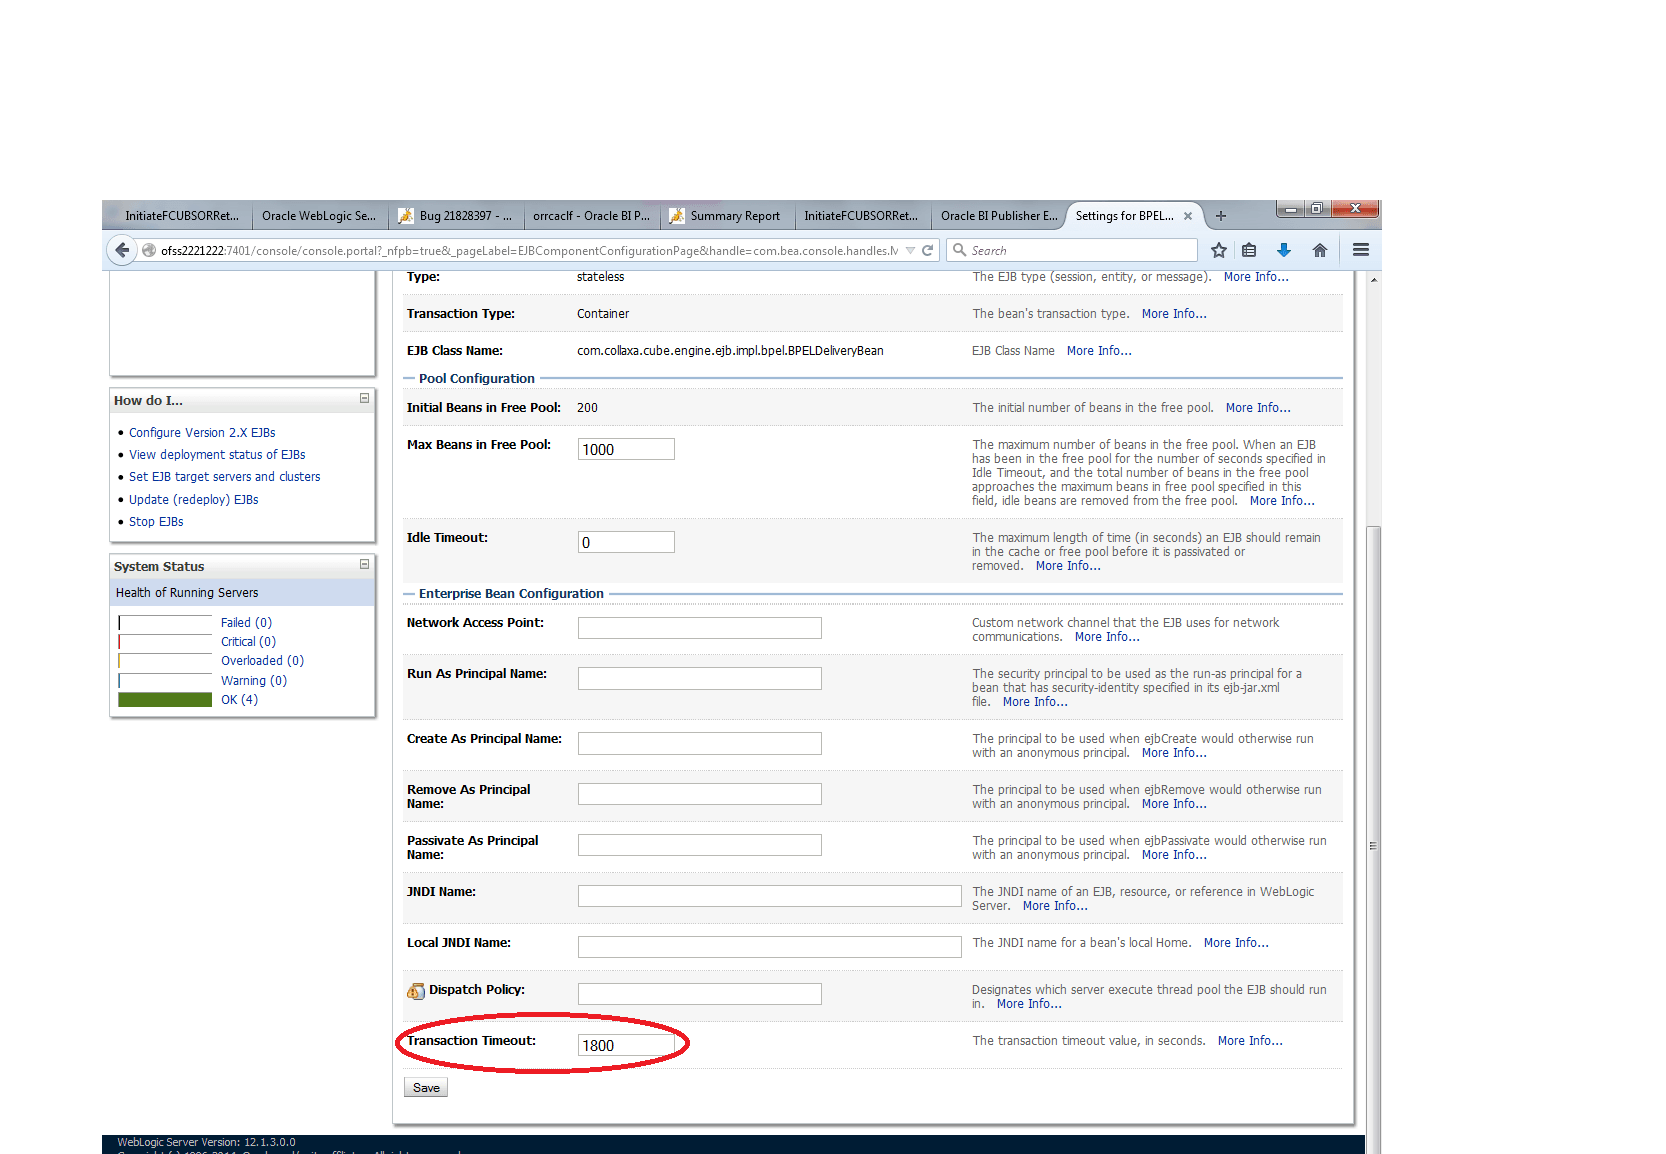
Task: Open Update (redeploy) EJBs link
Action: 193,500
